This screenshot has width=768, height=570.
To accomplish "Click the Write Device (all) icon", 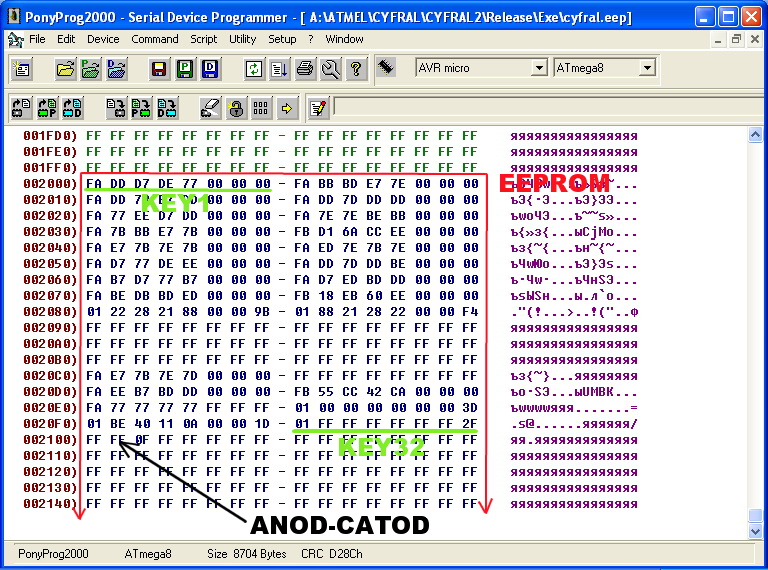I will pos(116,108).
